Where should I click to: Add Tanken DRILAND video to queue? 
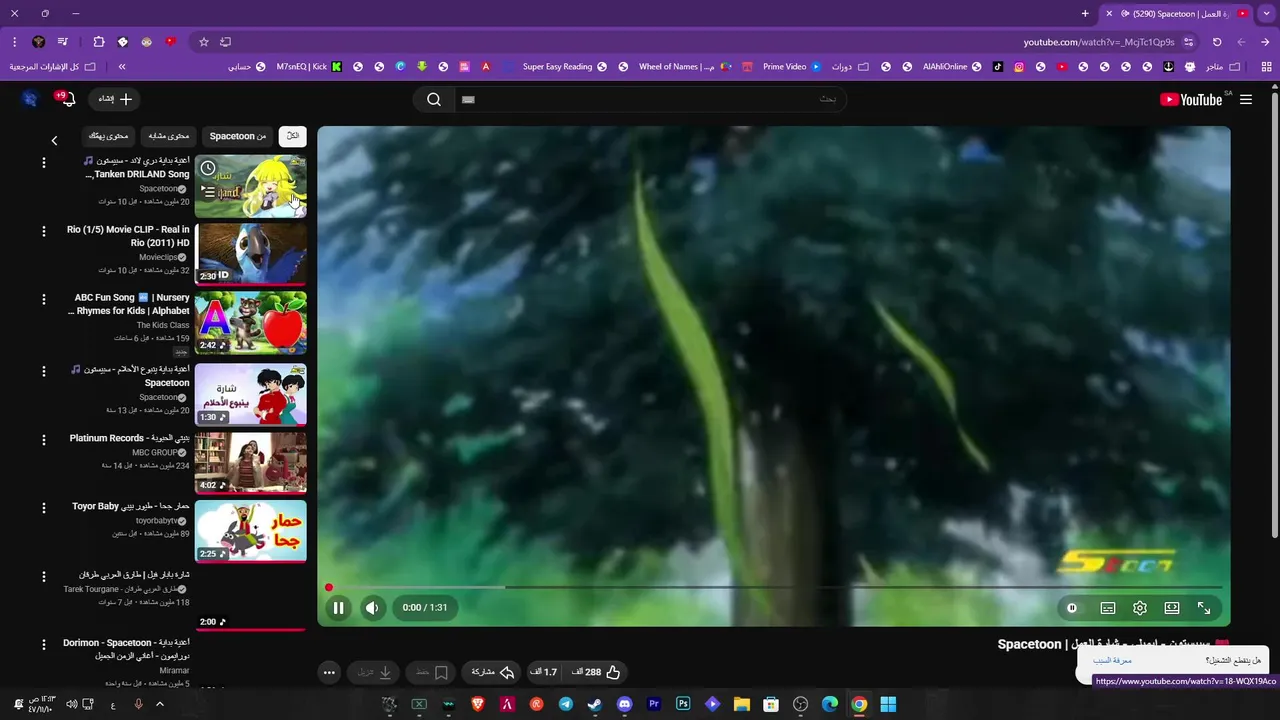click(x=208, y=190)
